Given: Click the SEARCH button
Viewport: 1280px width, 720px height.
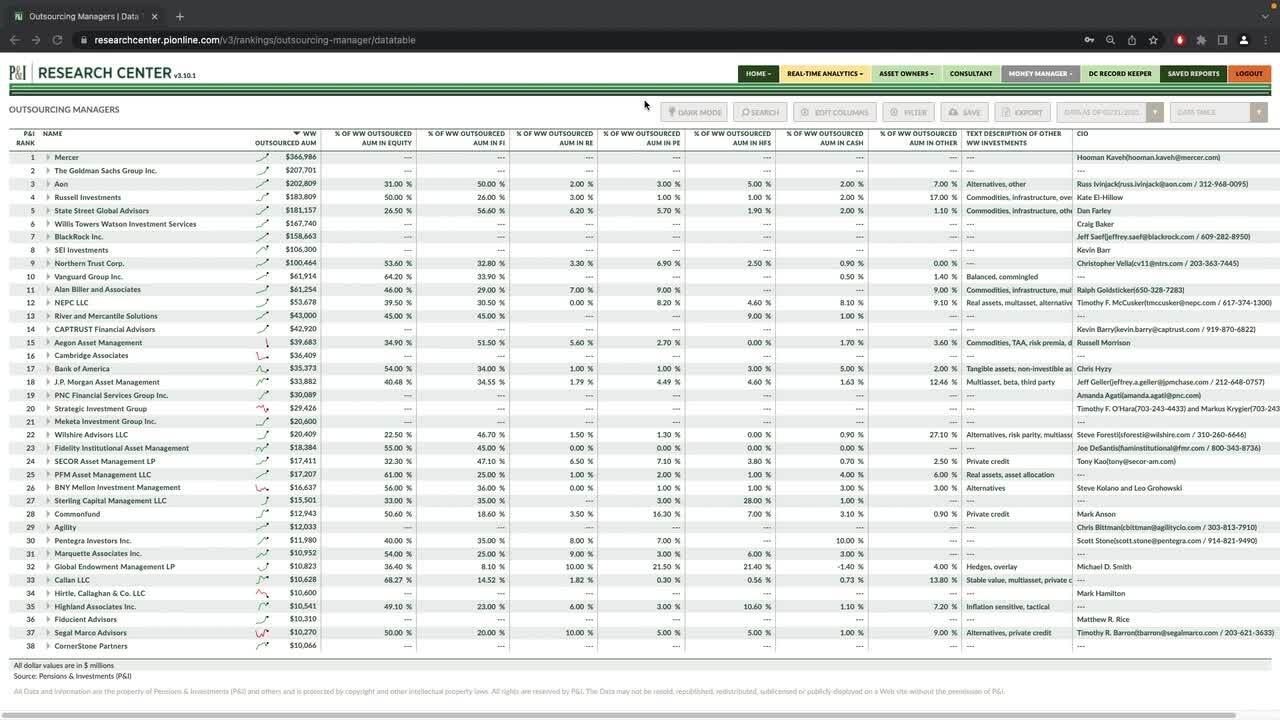Looking at the screenshot, I should [760, 112].
